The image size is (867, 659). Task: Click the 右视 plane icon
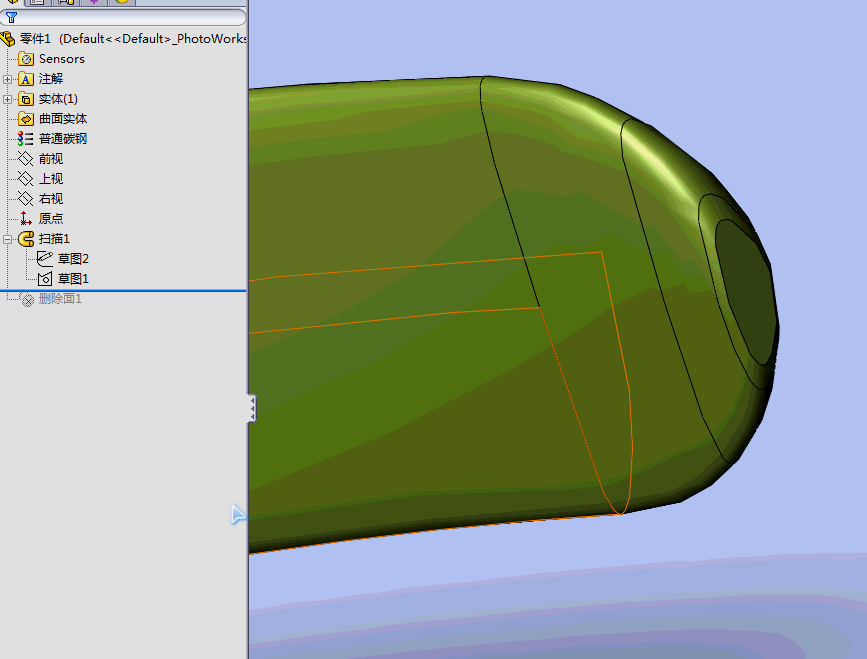tap(25, 198)
